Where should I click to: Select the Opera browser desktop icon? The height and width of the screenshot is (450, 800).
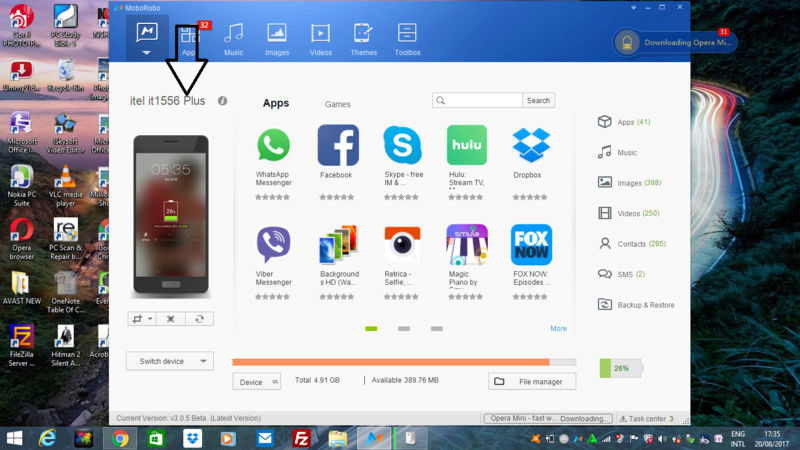(21, 239)
